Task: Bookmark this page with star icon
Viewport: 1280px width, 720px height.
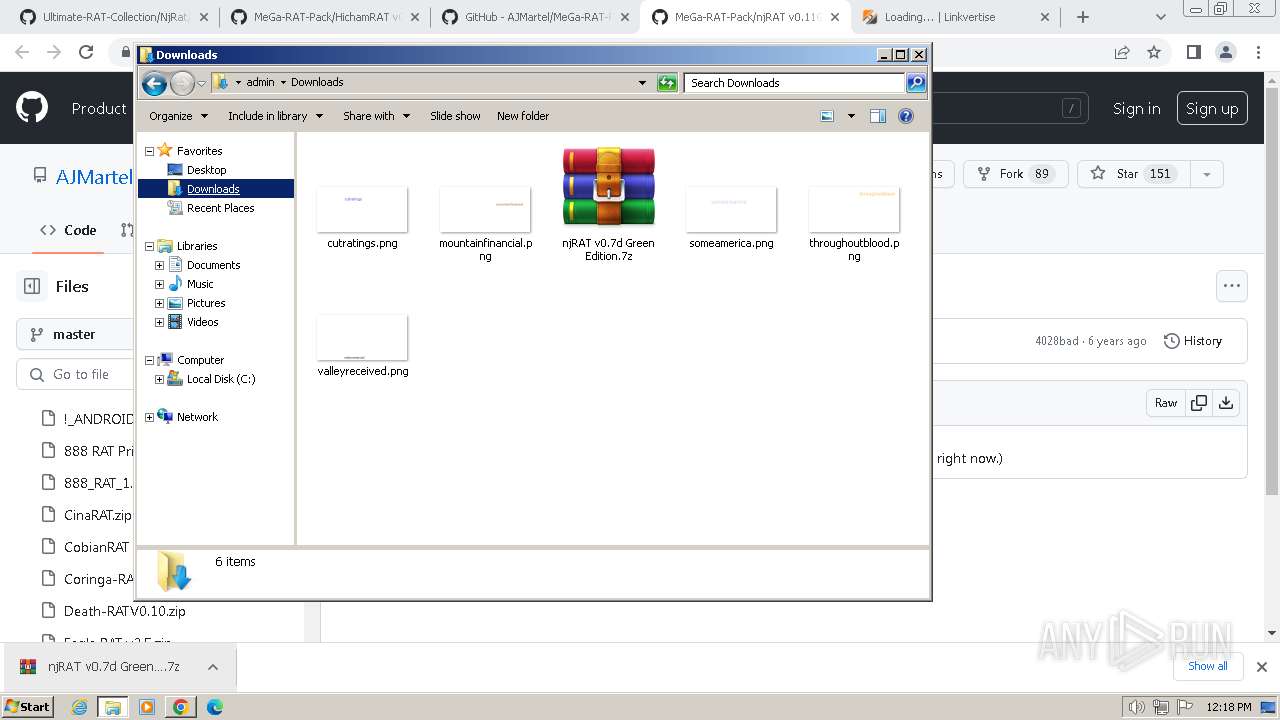Action: coord(1154,52)
